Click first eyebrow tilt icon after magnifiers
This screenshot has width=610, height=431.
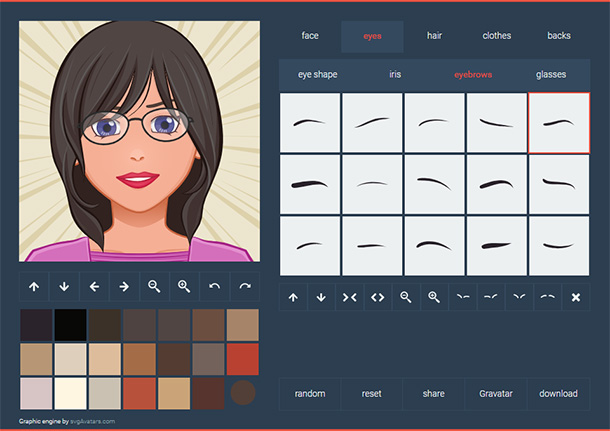coord(463,298)
